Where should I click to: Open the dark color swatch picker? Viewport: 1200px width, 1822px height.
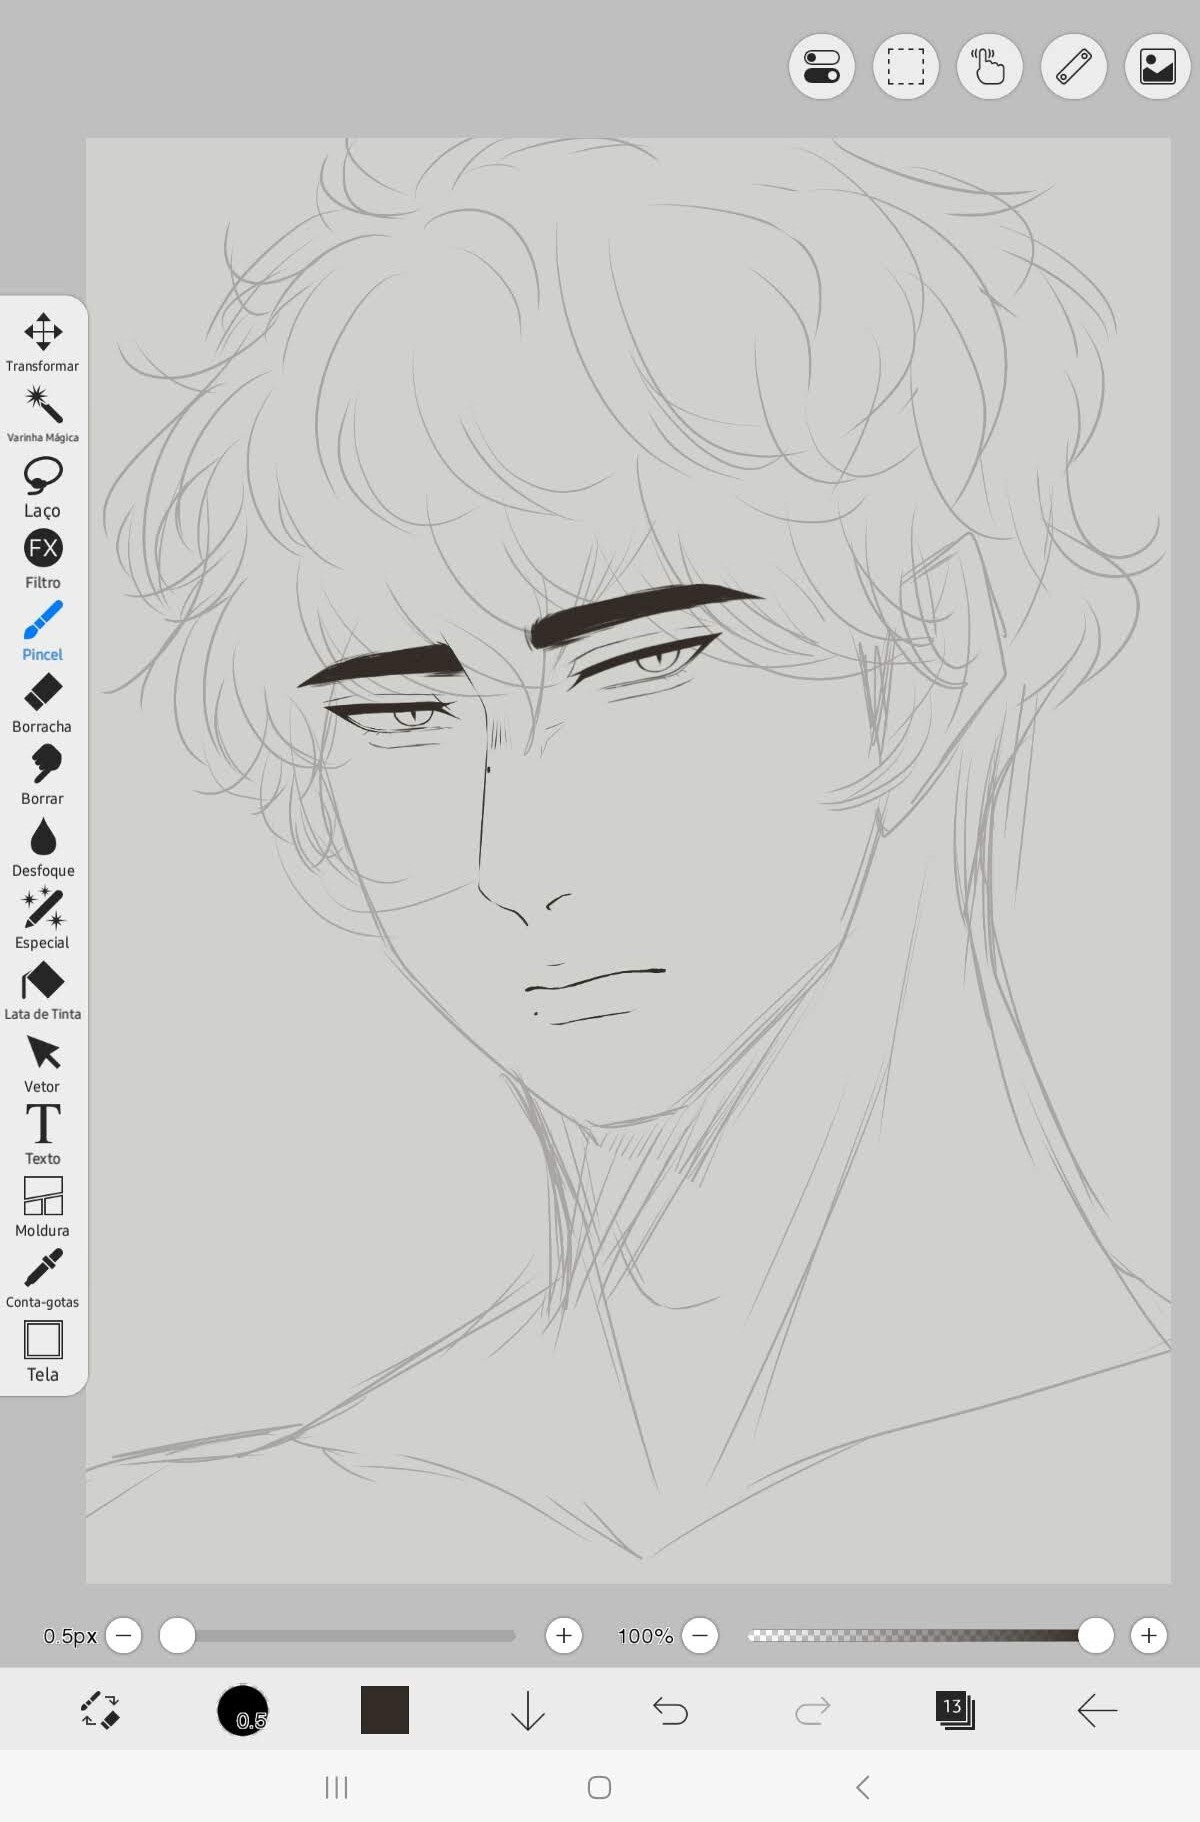pos(385,1710)
